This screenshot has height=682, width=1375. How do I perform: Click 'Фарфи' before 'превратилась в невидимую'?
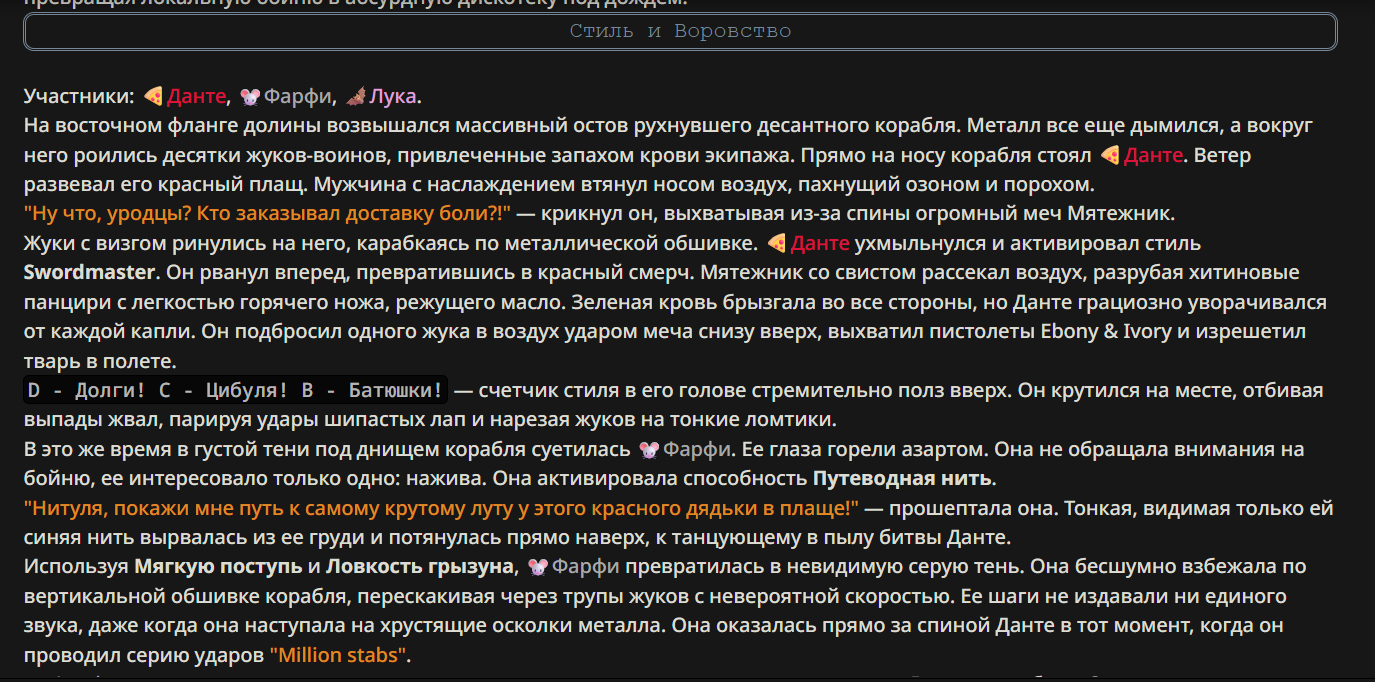tap(585, 567)
